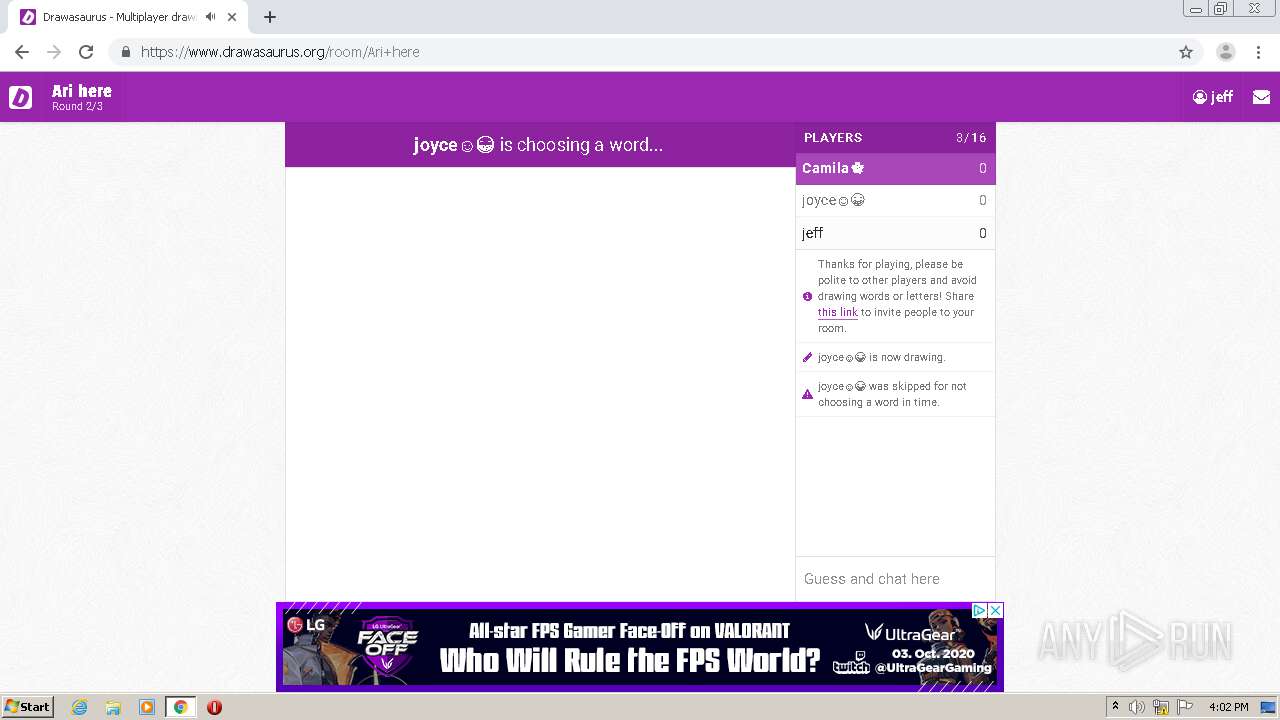Open the Windows Start menu
This screenshot has width=1280, height=720.
tap(28, 707)
